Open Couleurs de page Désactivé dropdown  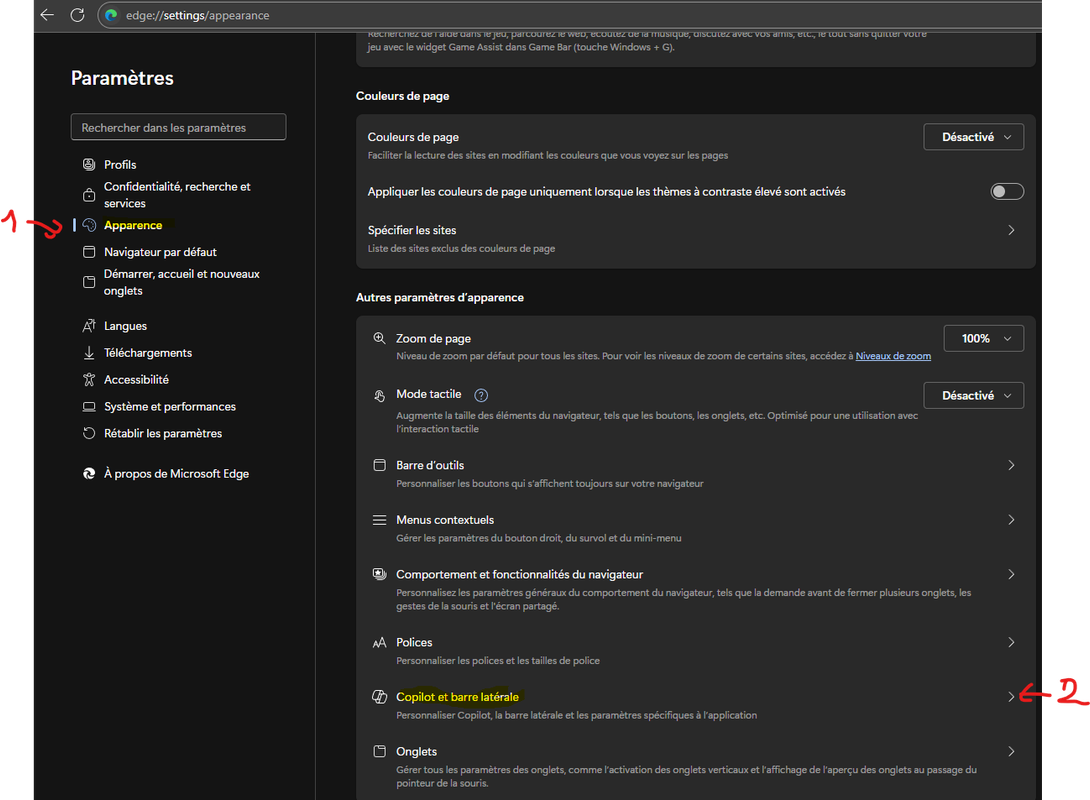click(x=973, y=137)
